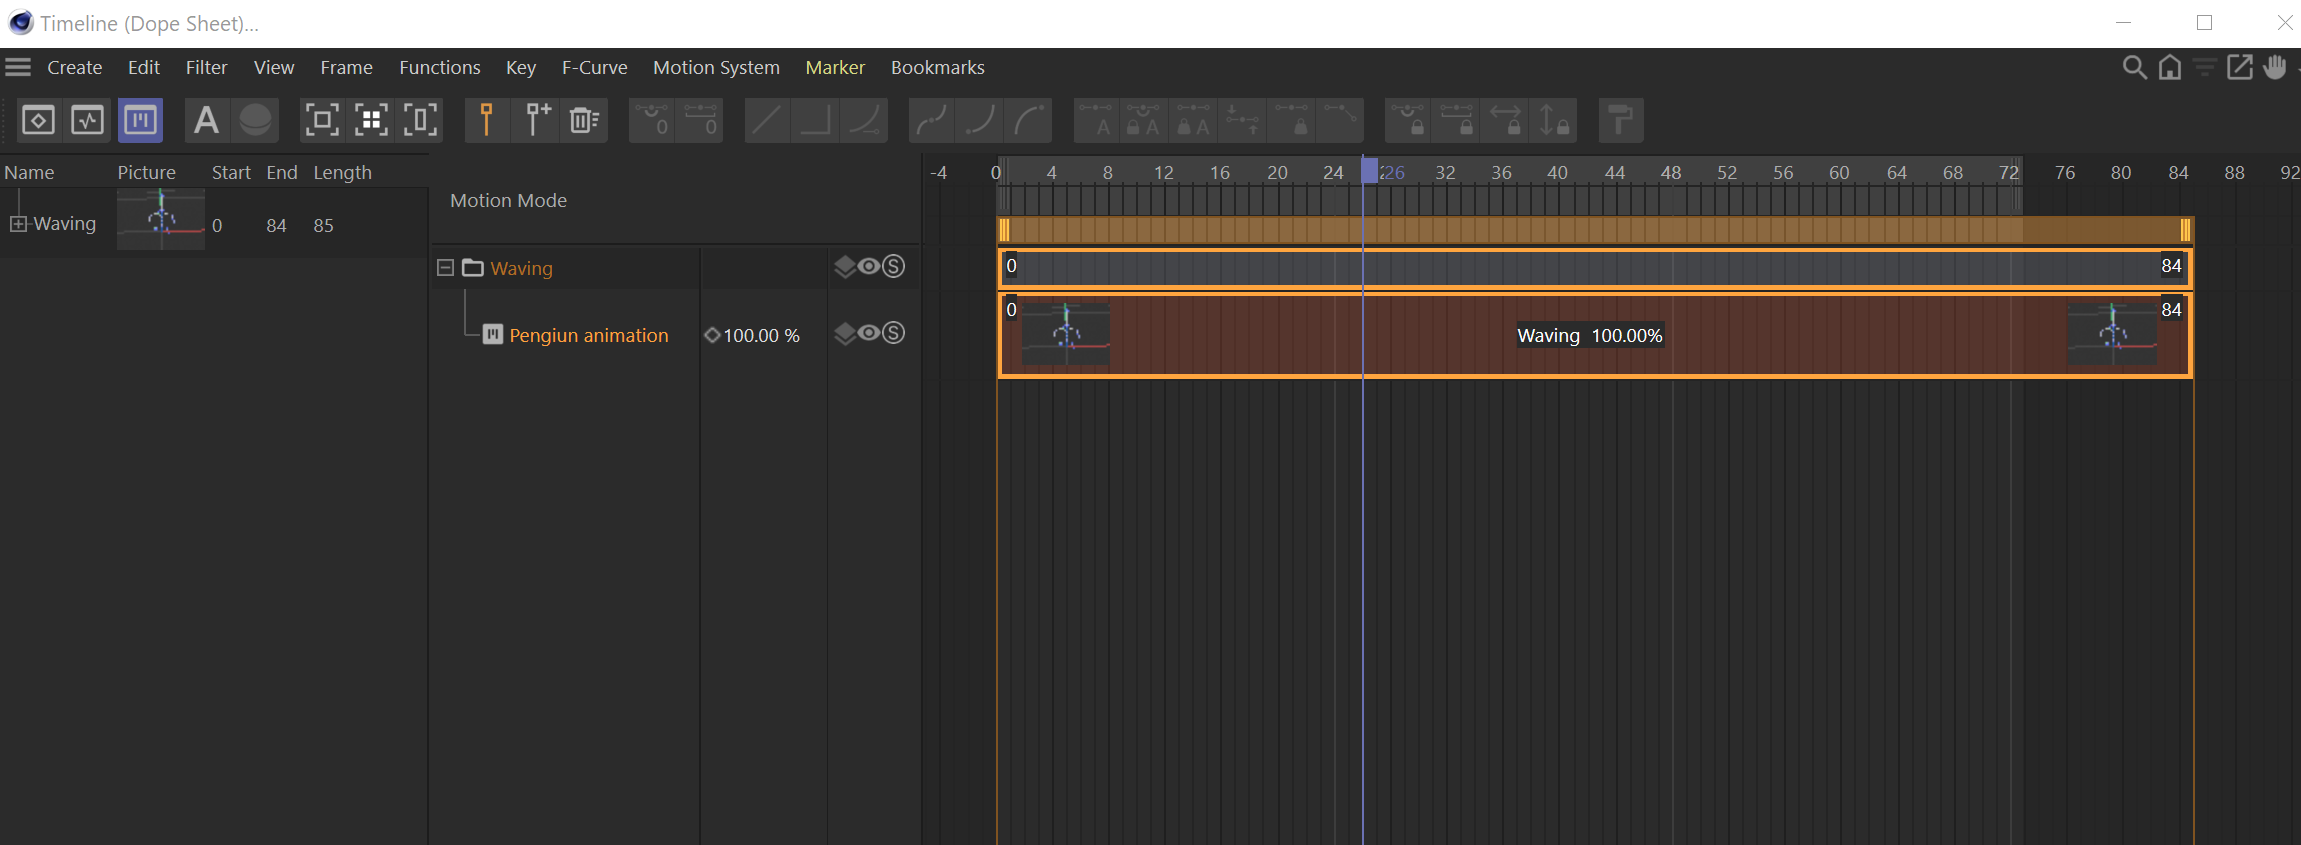Click the Automatic mode 'A' toolbar icon
The width and height of the screenshot is (2301, 845).
tap(206, 121)
